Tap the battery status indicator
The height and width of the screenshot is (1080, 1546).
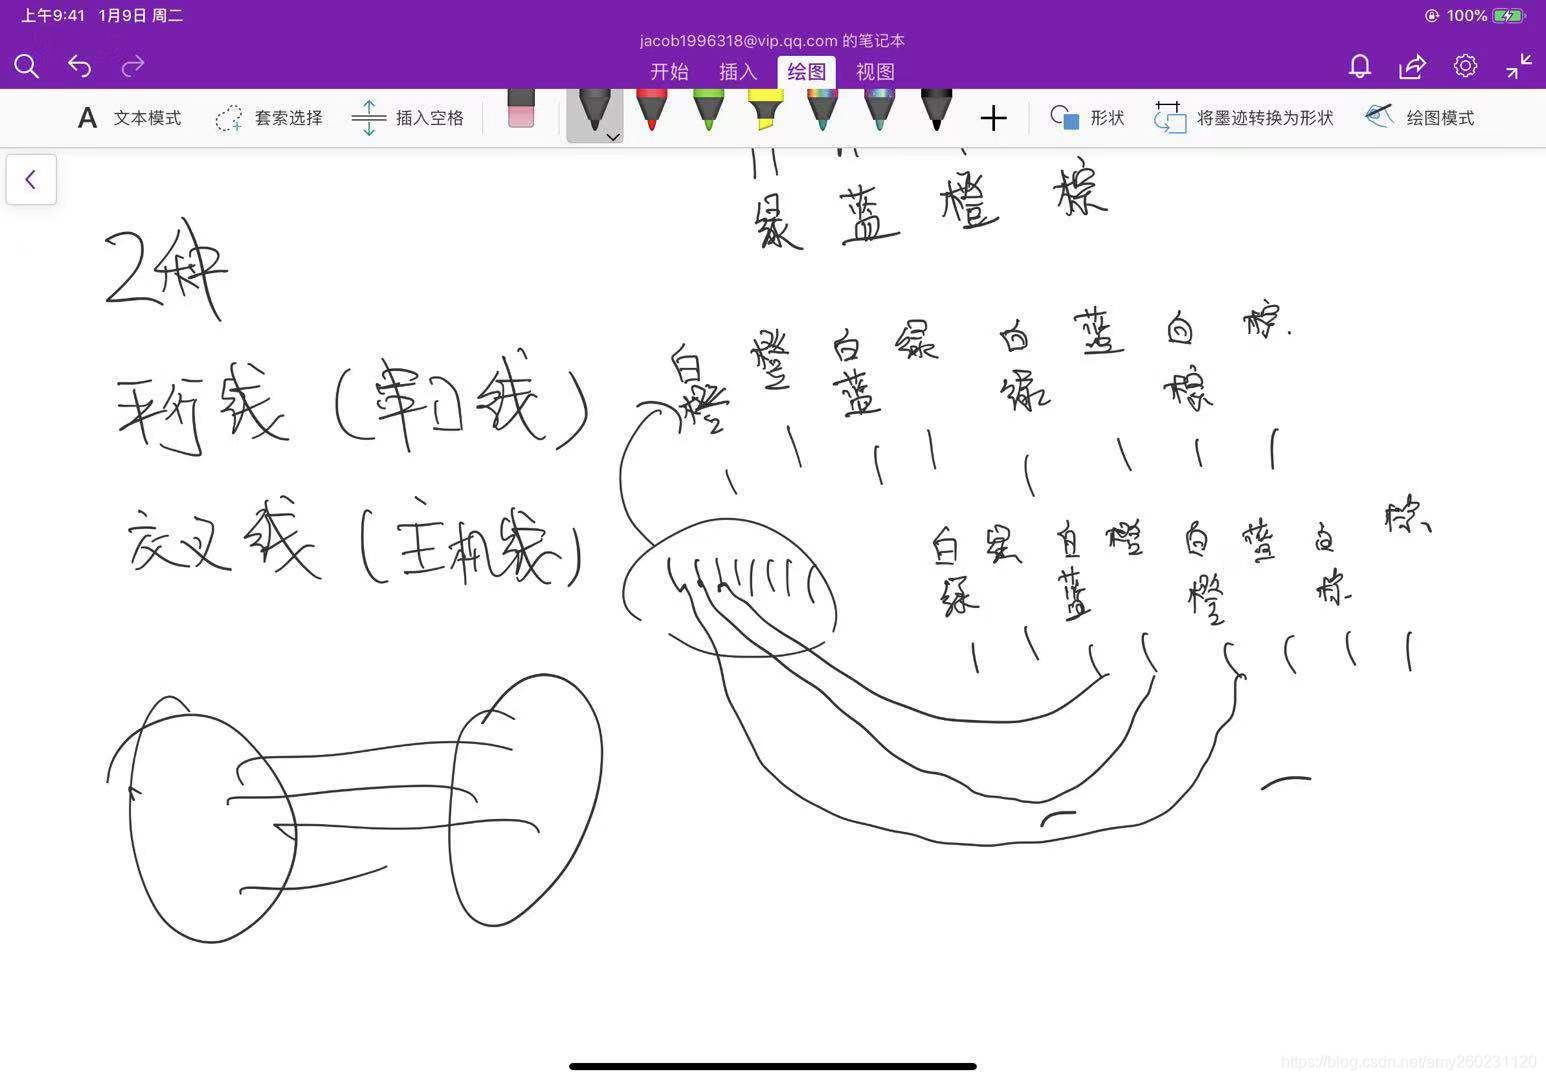[1509, 16]
